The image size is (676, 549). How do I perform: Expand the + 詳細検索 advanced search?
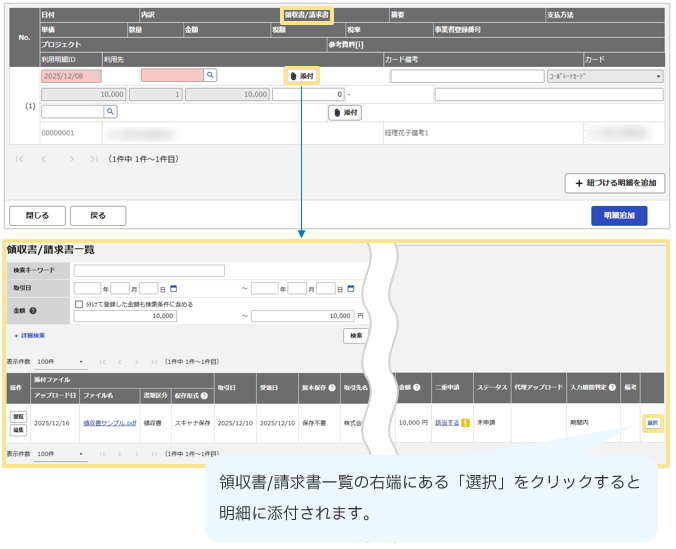coord(30,336)
